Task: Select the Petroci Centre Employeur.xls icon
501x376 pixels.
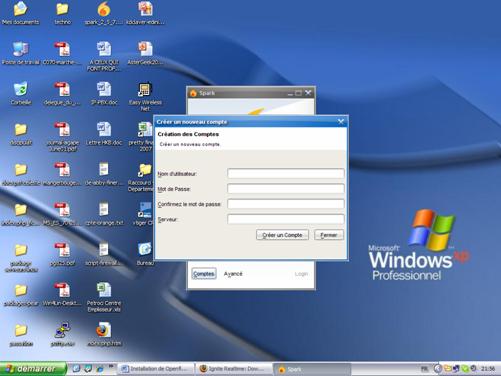Action: [x=104, y=297]
